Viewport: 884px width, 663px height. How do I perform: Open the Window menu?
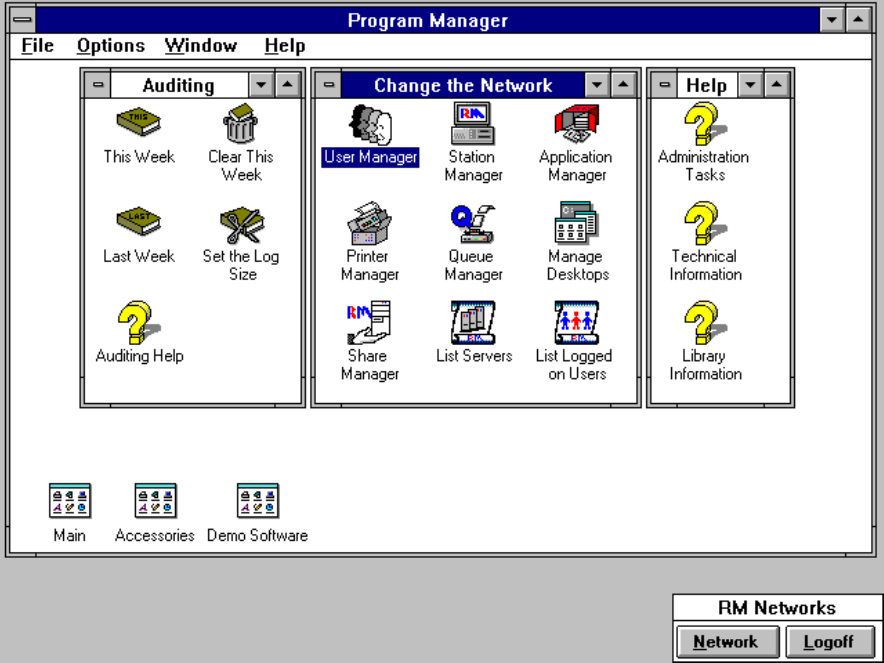(x=201, y=46)
